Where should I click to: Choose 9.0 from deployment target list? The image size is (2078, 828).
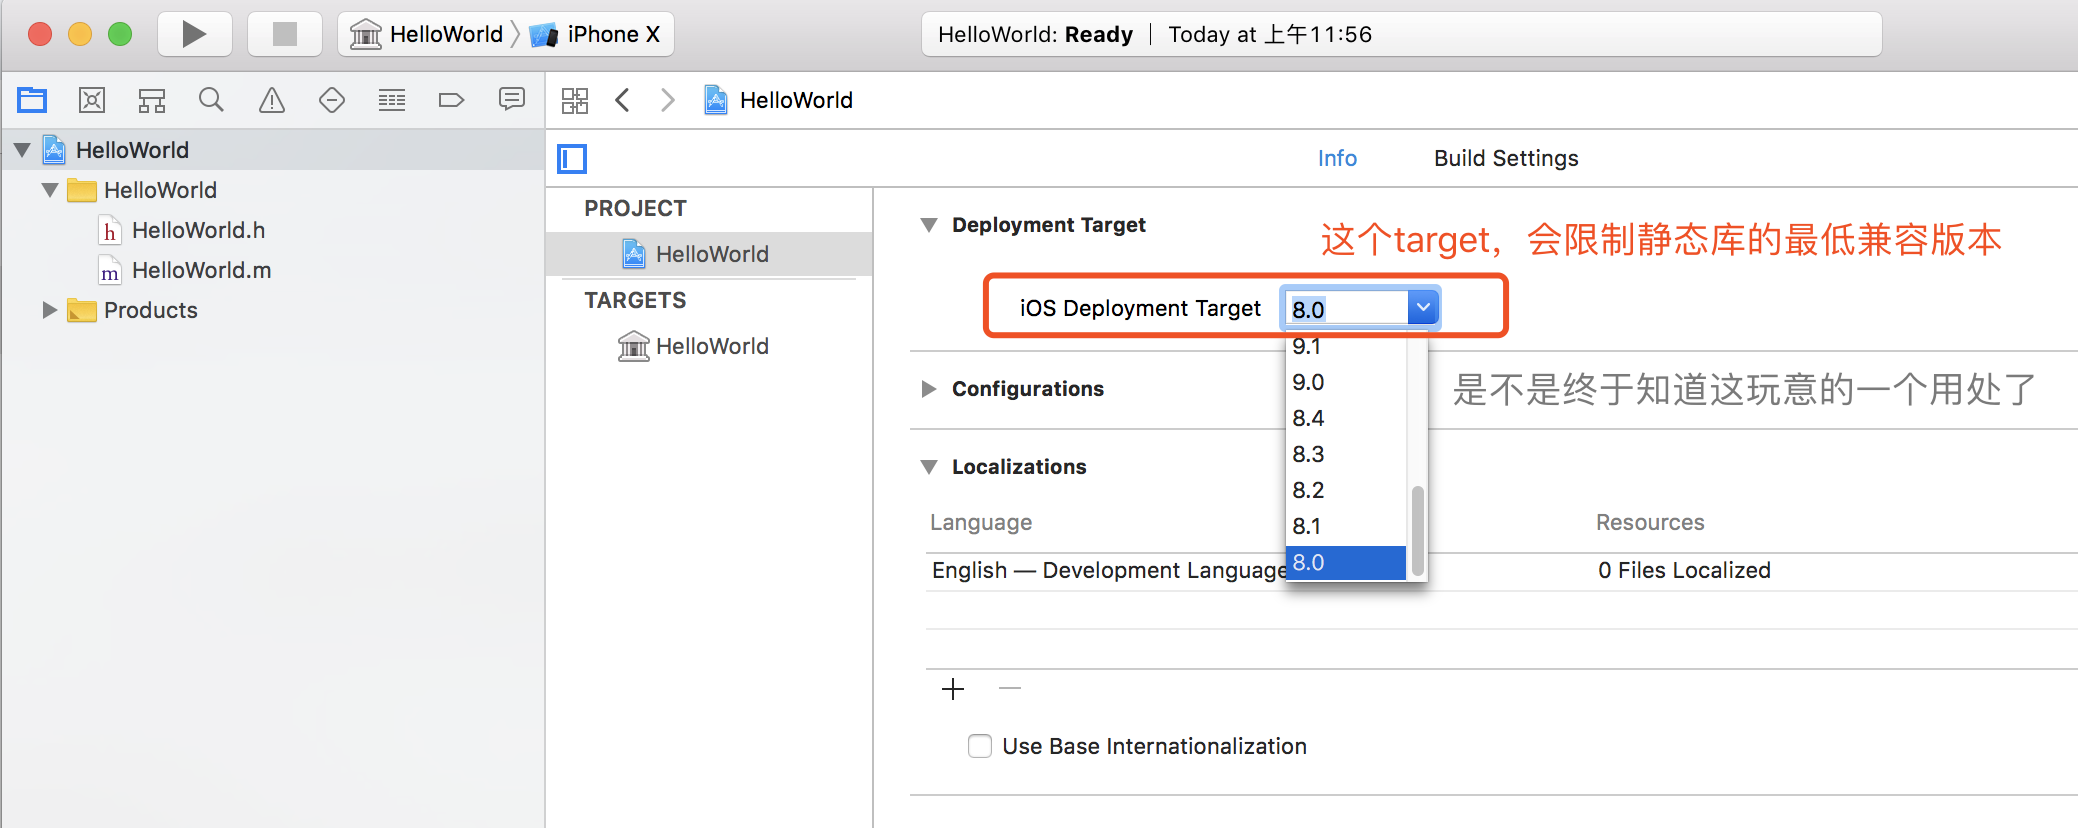click(x=1346, y=382)
